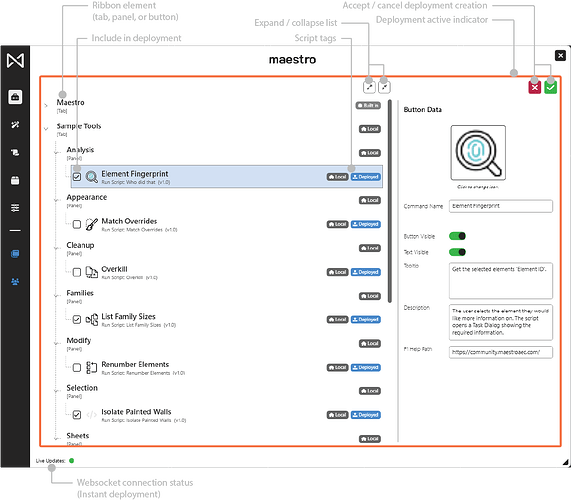Select the blue stacked windows sidebar icon
The image size is (571, 500).
tap(15, 254)
